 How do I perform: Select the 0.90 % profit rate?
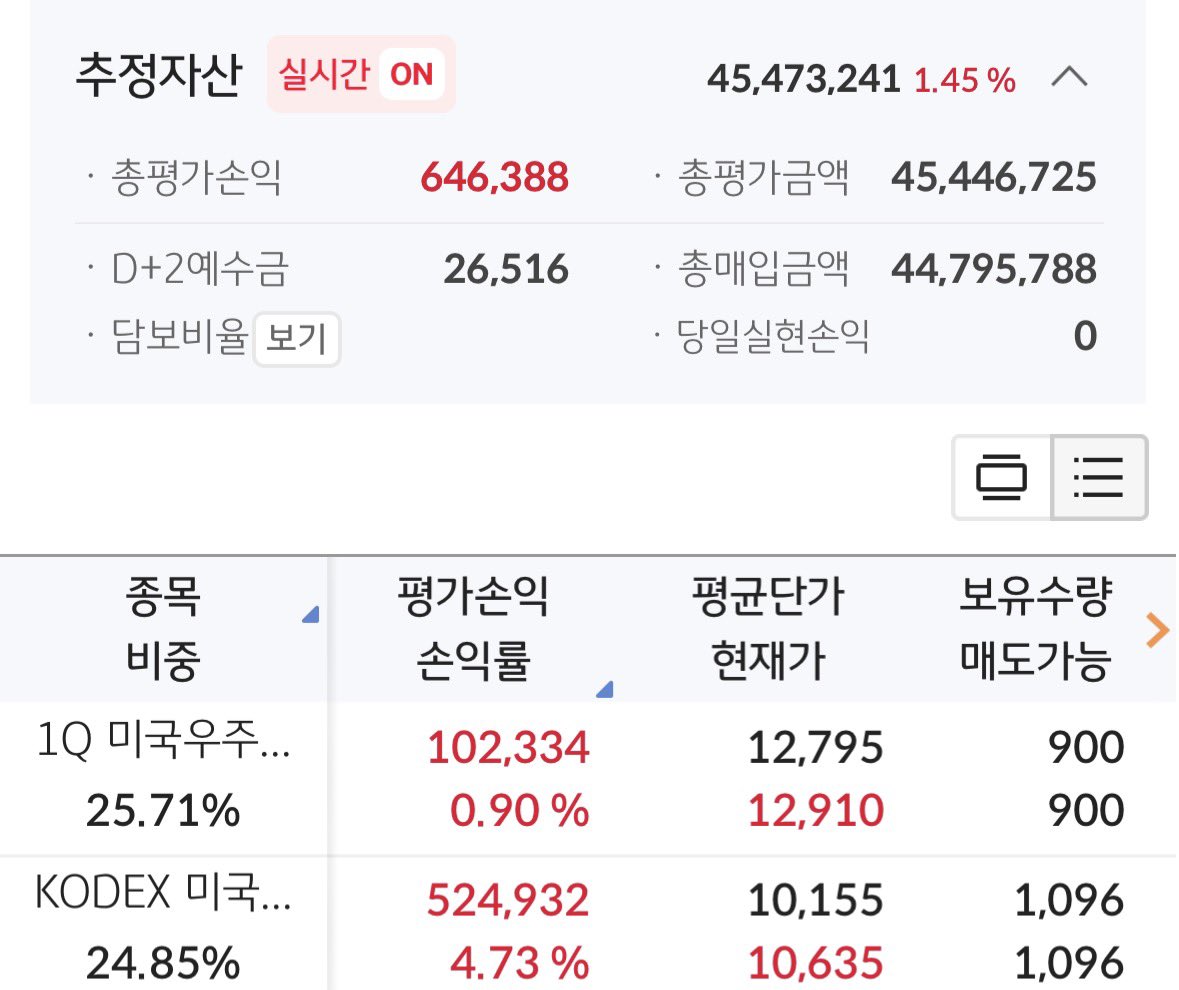tap(520, 810)
